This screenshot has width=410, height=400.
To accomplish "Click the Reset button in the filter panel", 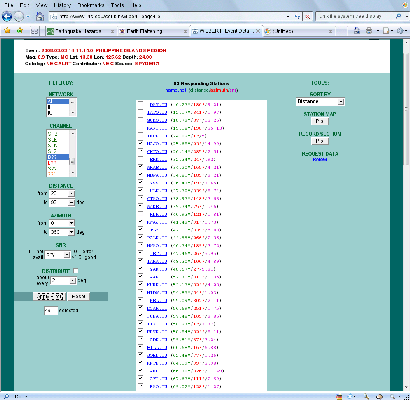I will click(78, 296).
